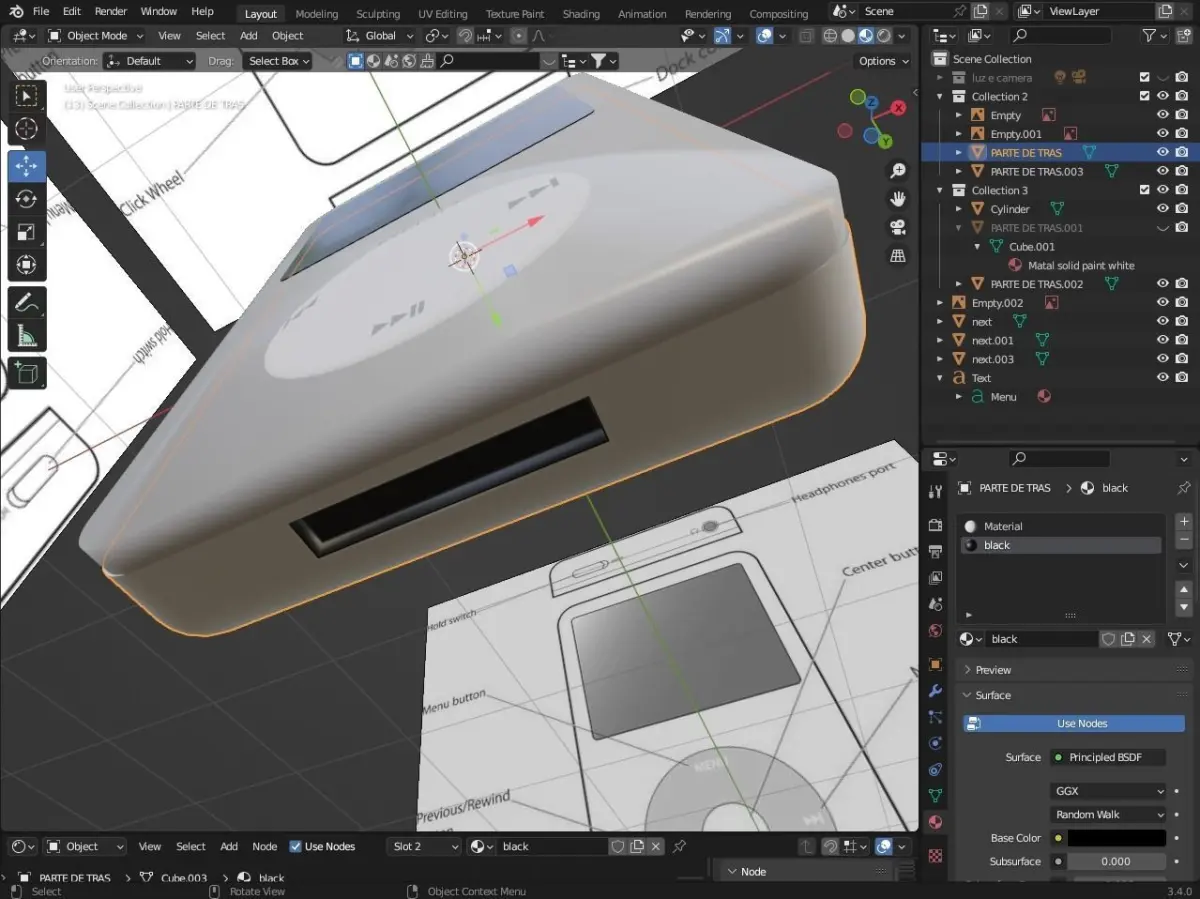Viewport: 1200px width, 899px height.
Task: Open the Render properties tab
Action: tap(935, 525)
